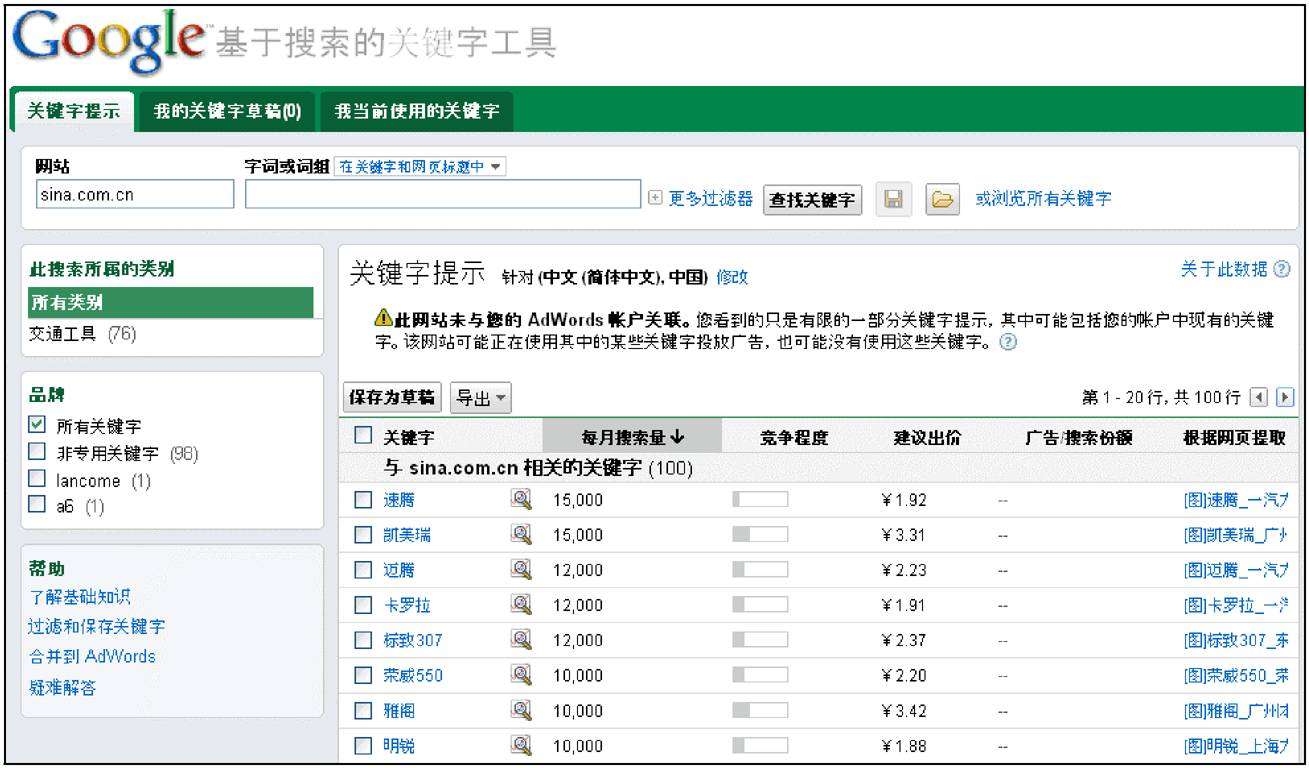Check the box for keyword 卡罗拉
The width and height of the screenshot is (1309, 768).
[x=363, y=605]
